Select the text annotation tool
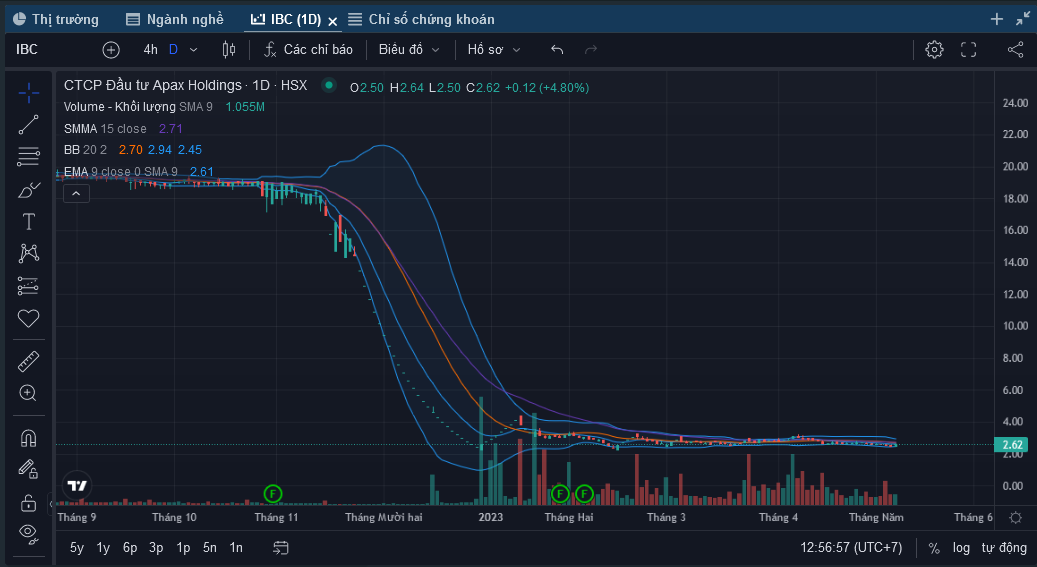This screenshot has width=1037, height=567. coord(28,222)
